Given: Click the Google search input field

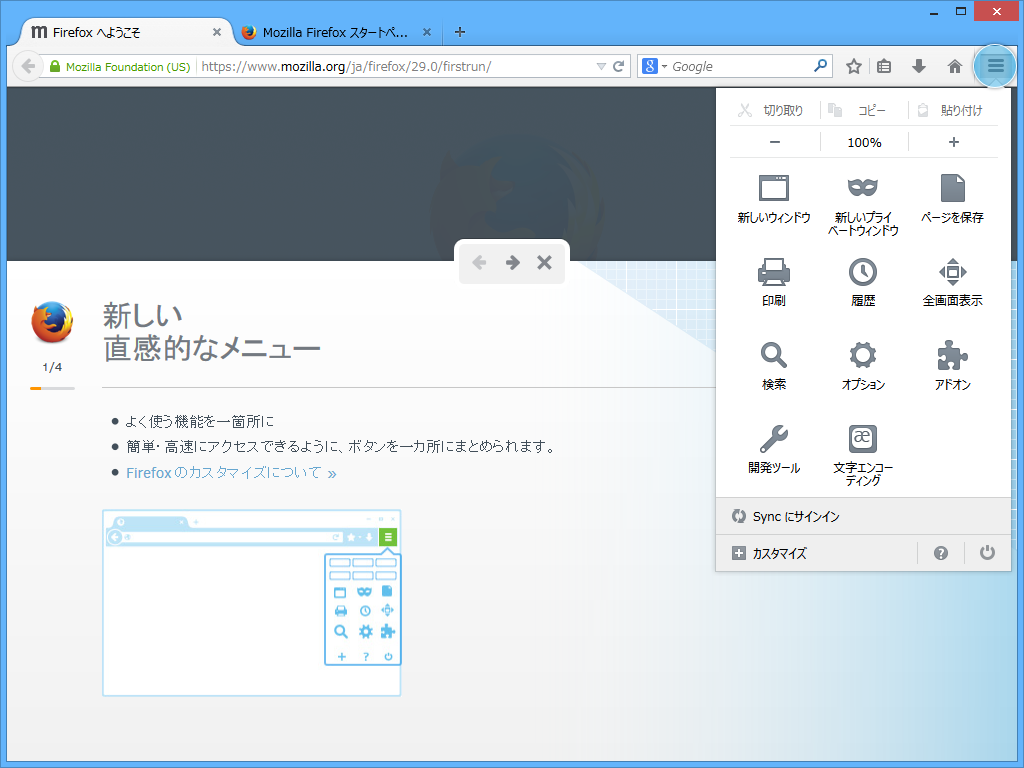Looking at the screenshot, I should pyautogui.click(x=740, y=67).
